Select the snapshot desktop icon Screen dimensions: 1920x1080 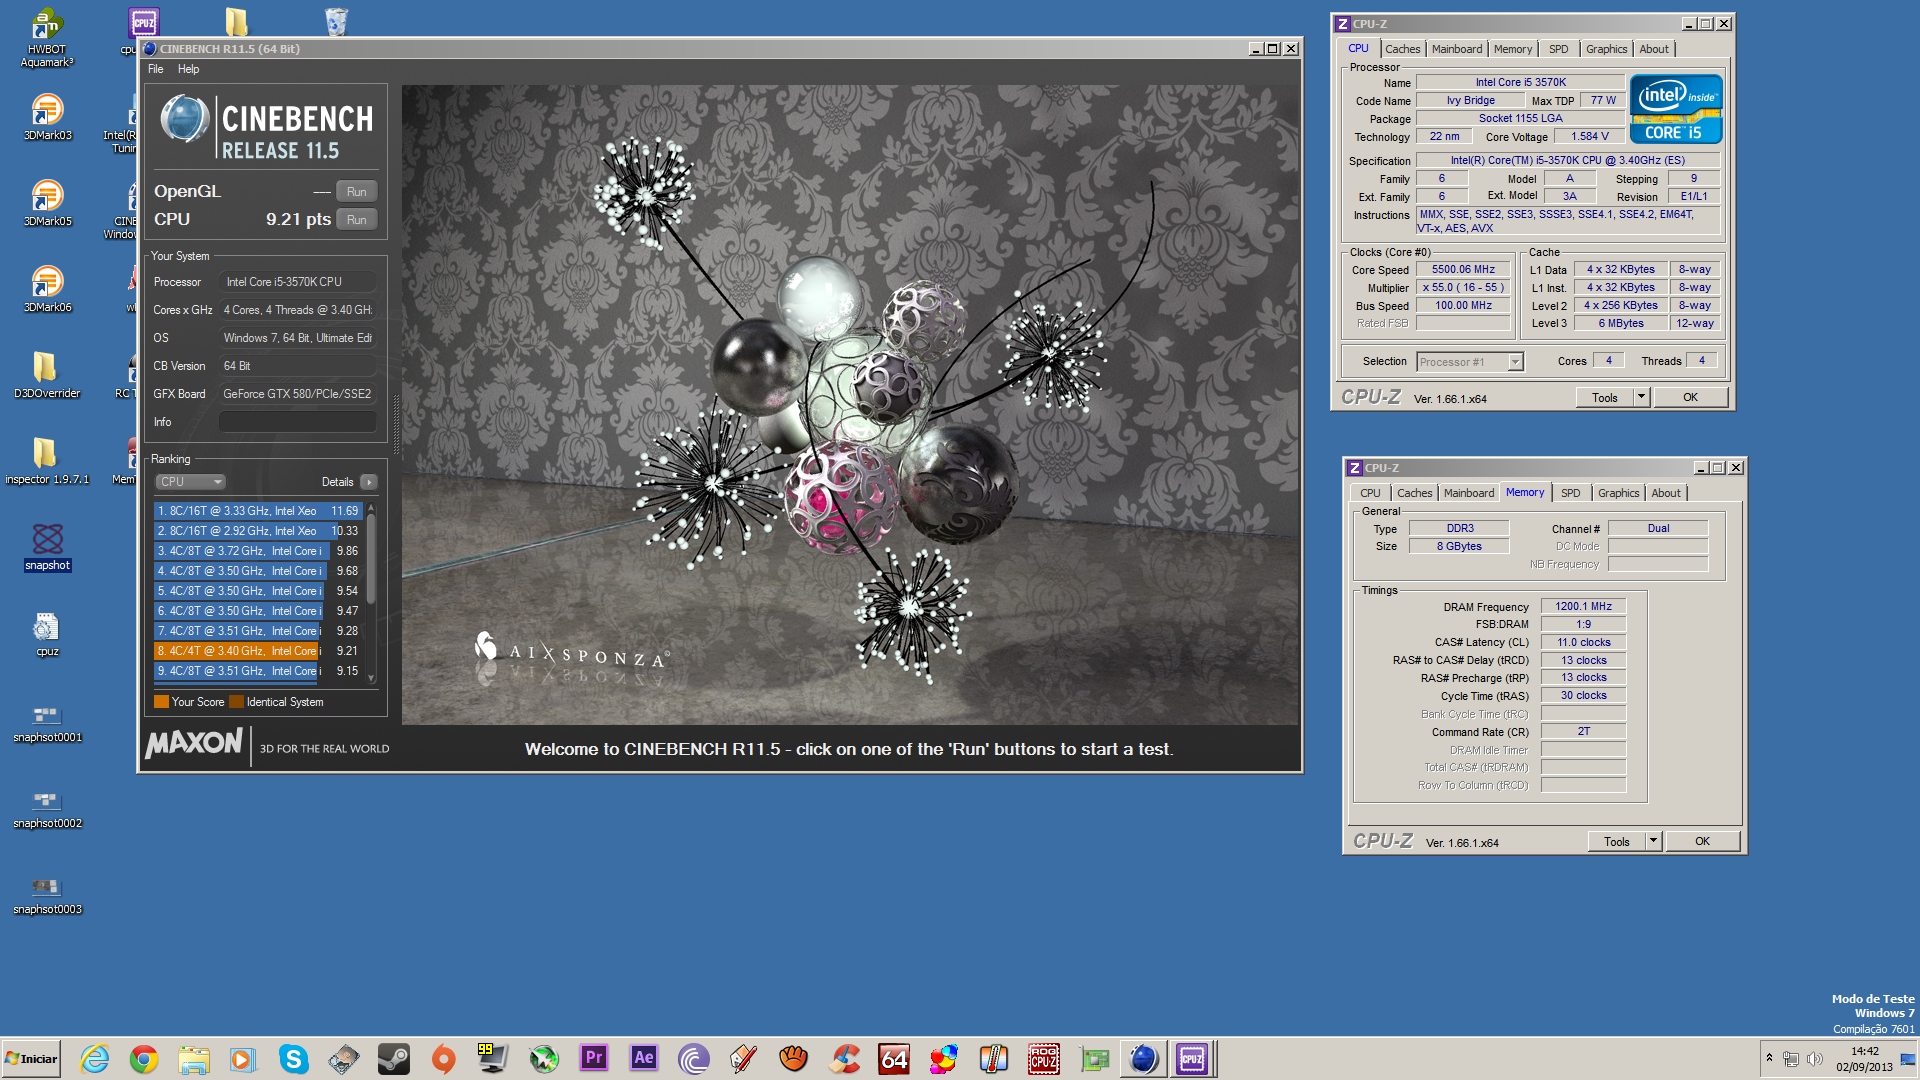tap(47, 547)
